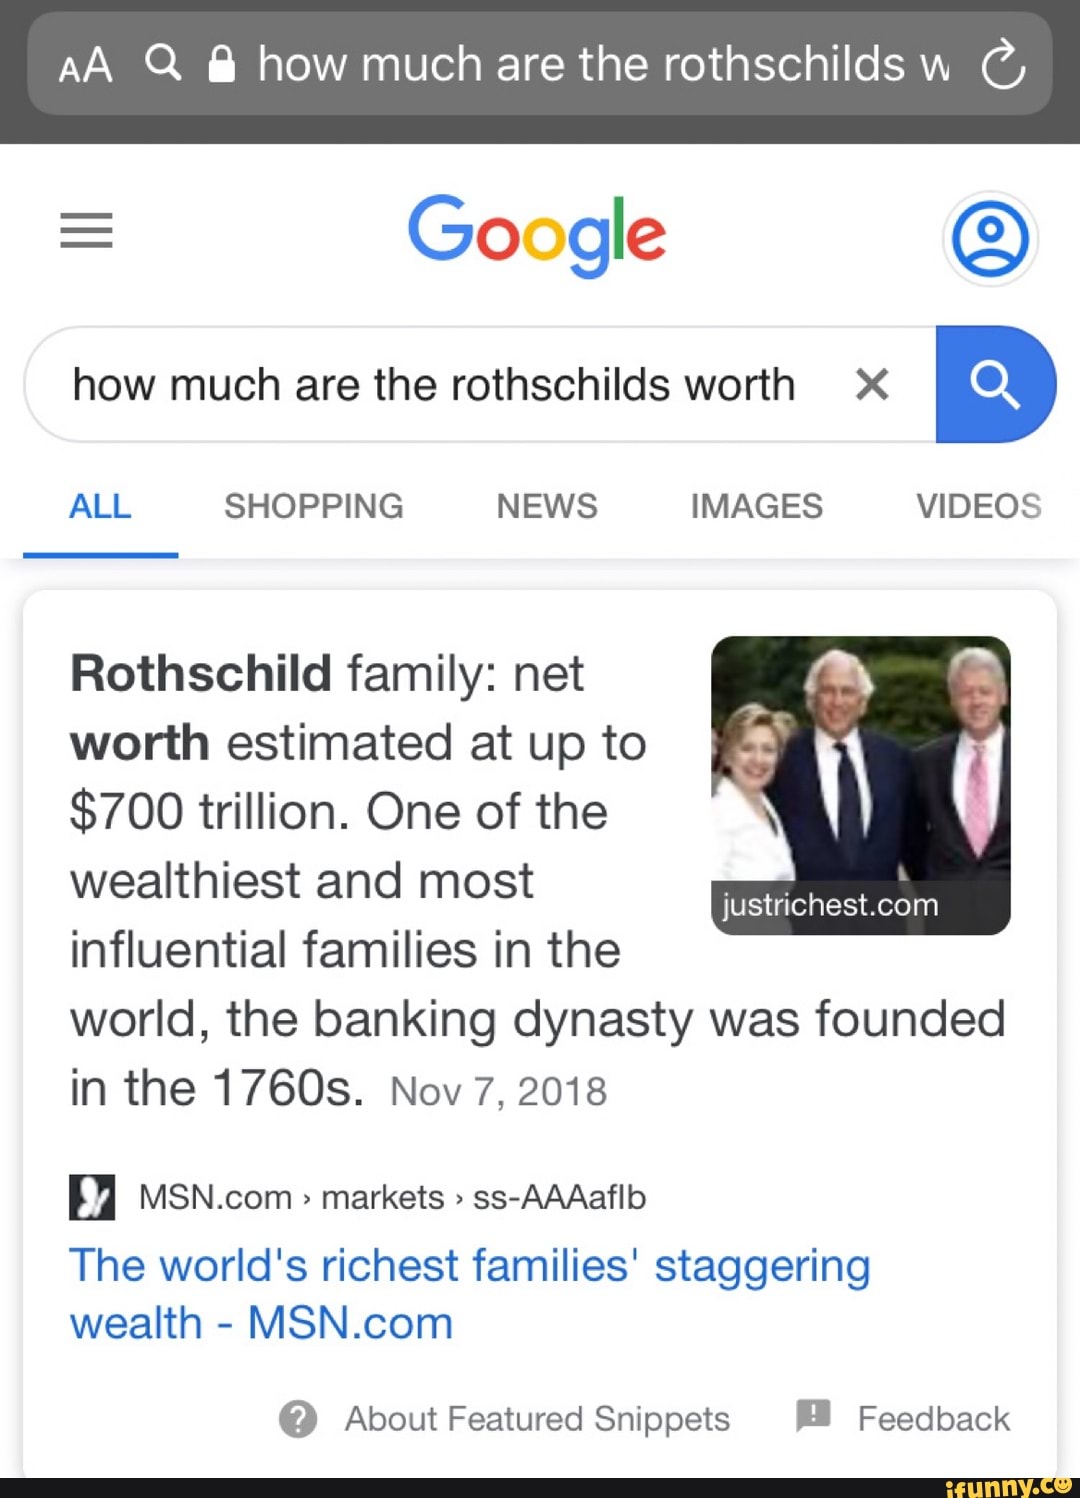This screenshot has height=1498, width=1080.
Task: Click inside the Google search input field
Action: [x=430, y=384]
